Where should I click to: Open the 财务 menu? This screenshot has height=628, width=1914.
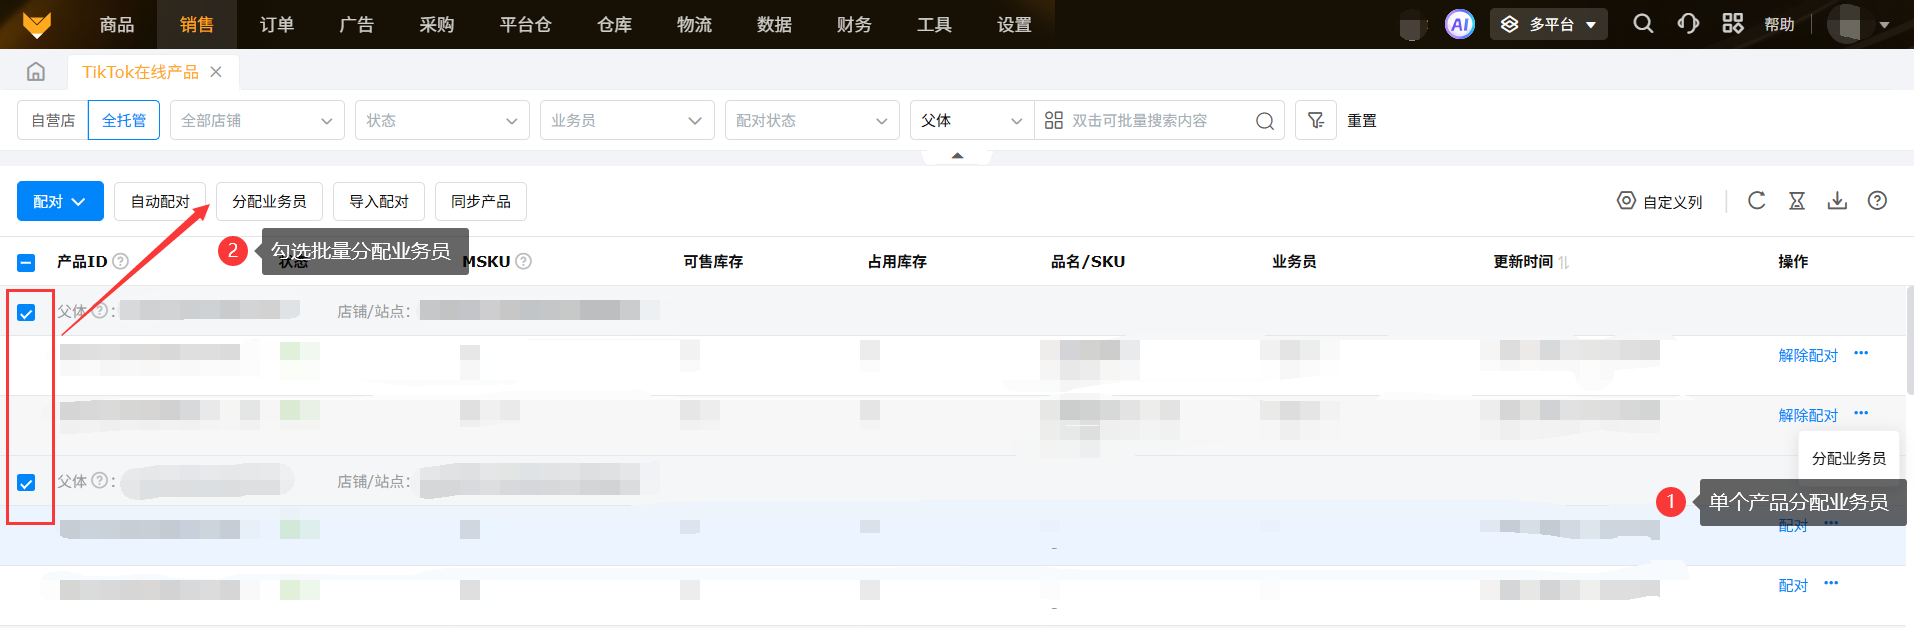click(855, 24)
